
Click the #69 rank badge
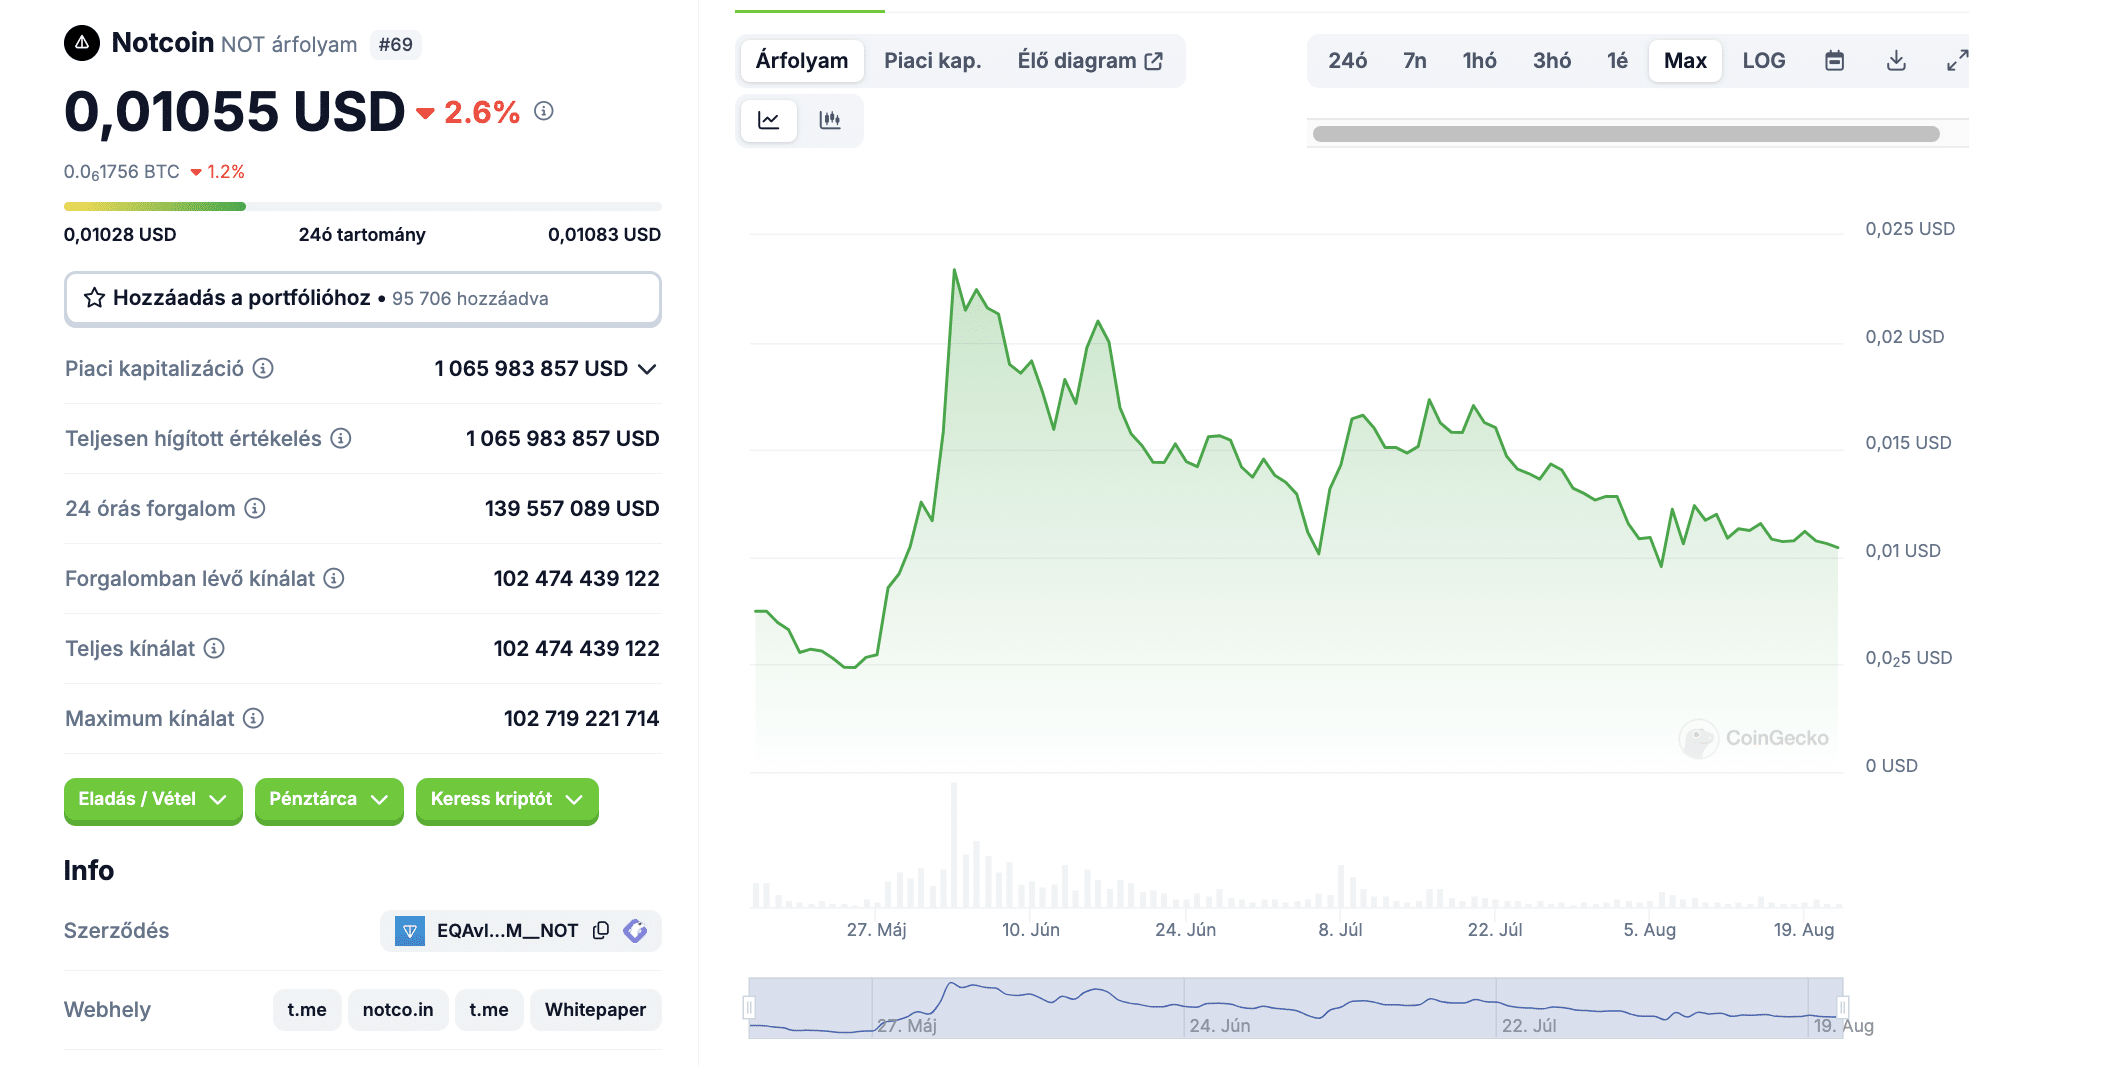click(x=396, y=45)
